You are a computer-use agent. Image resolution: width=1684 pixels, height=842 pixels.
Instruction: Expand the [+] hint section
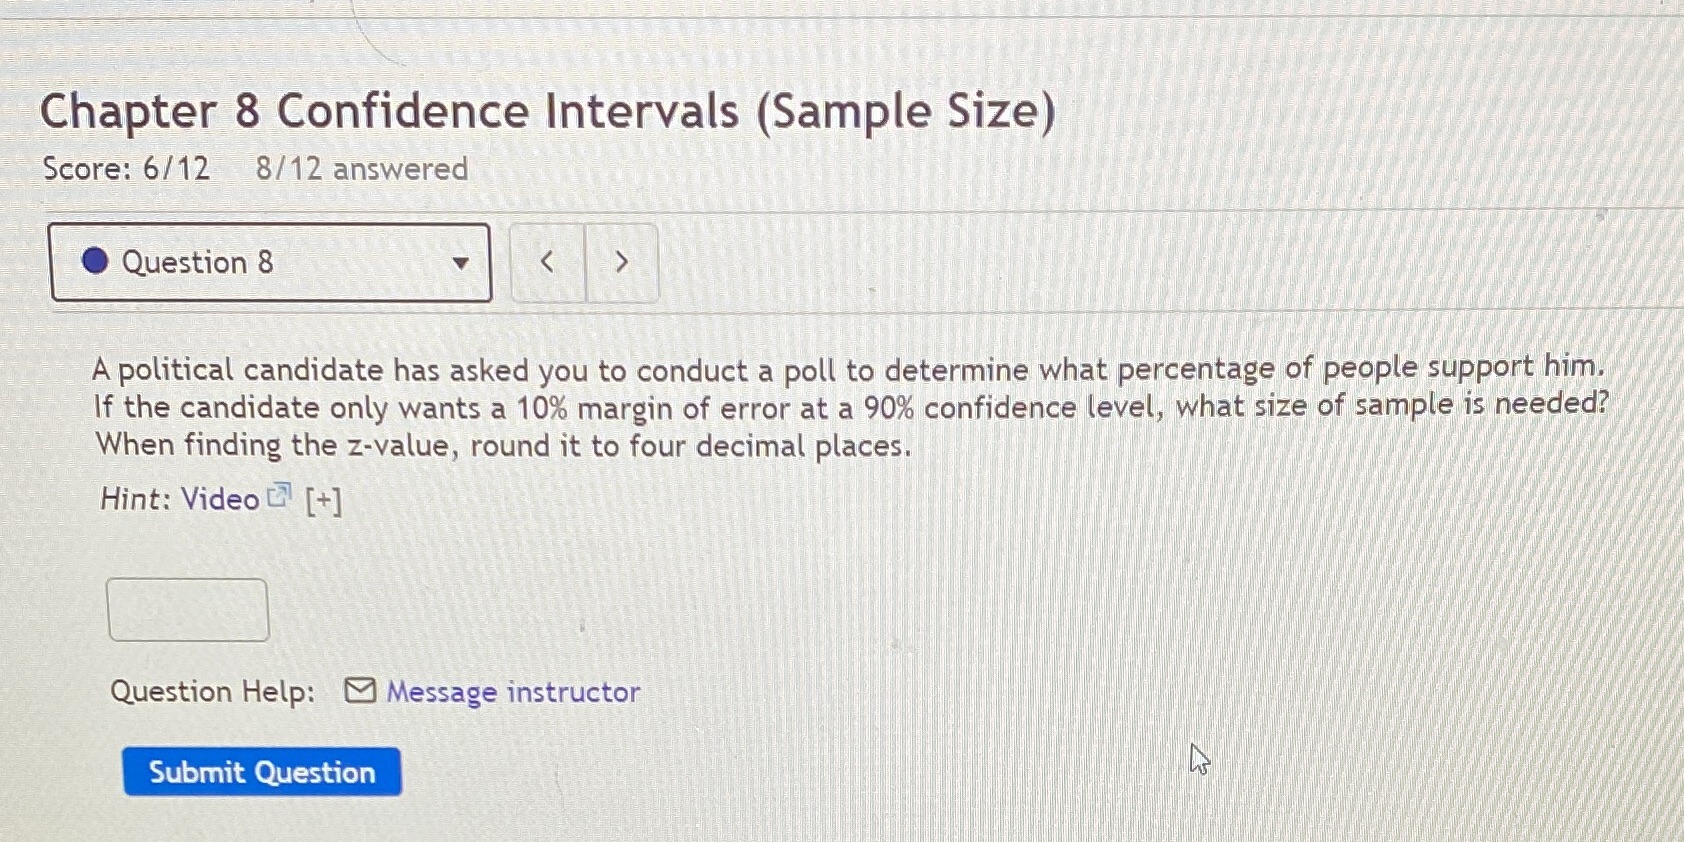tap(322, 499)
